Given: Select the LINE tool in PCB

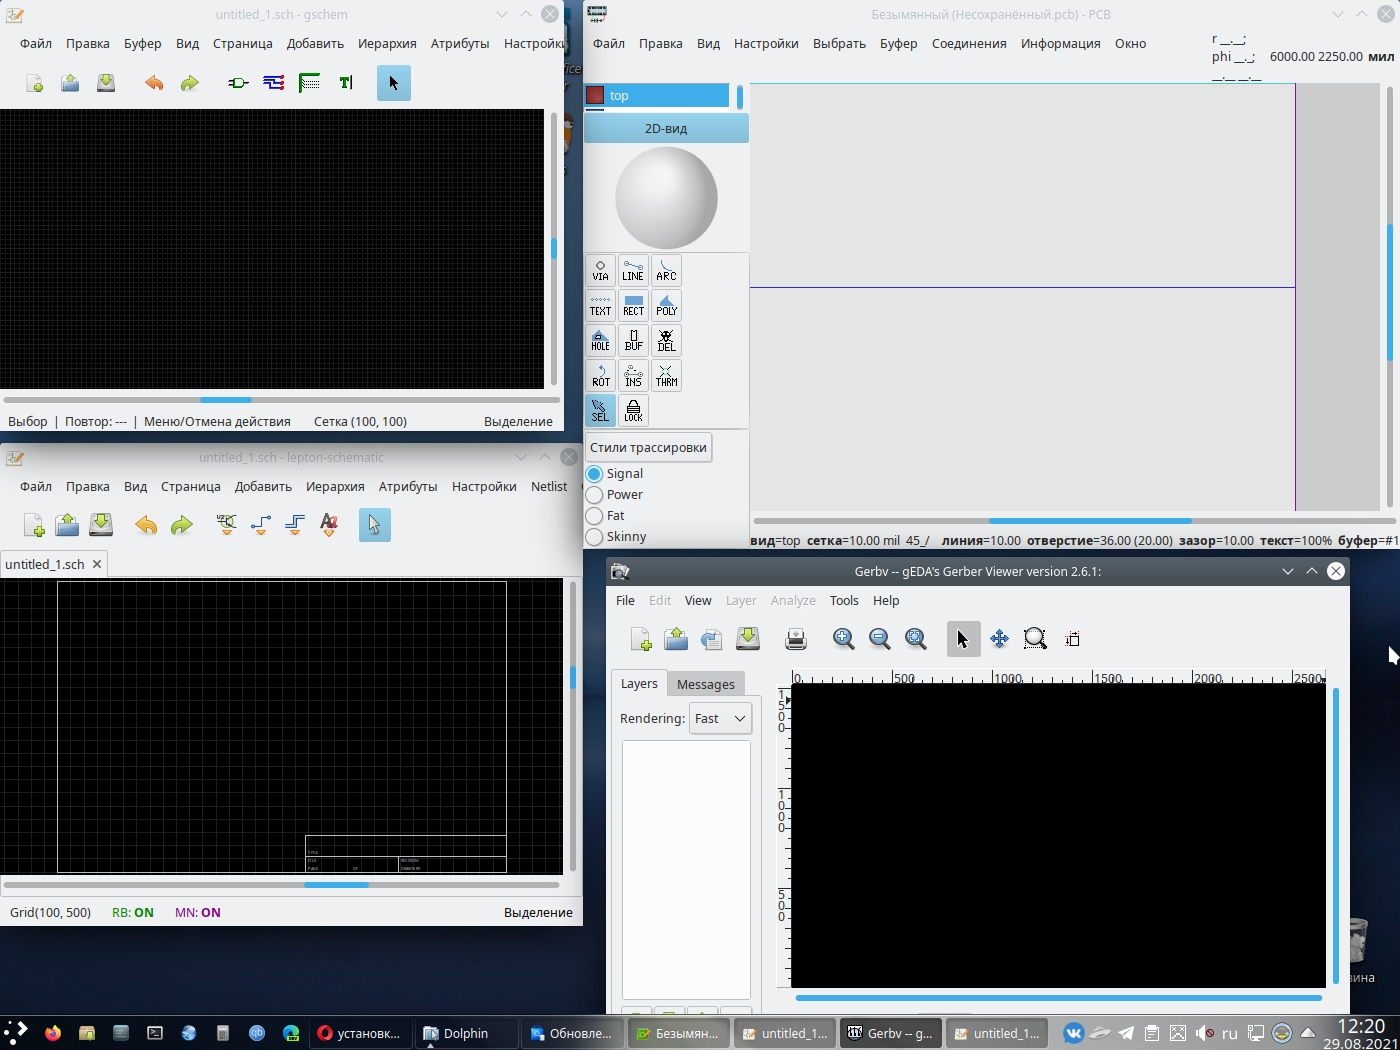Looking at the screenshot, I should 633,271.
